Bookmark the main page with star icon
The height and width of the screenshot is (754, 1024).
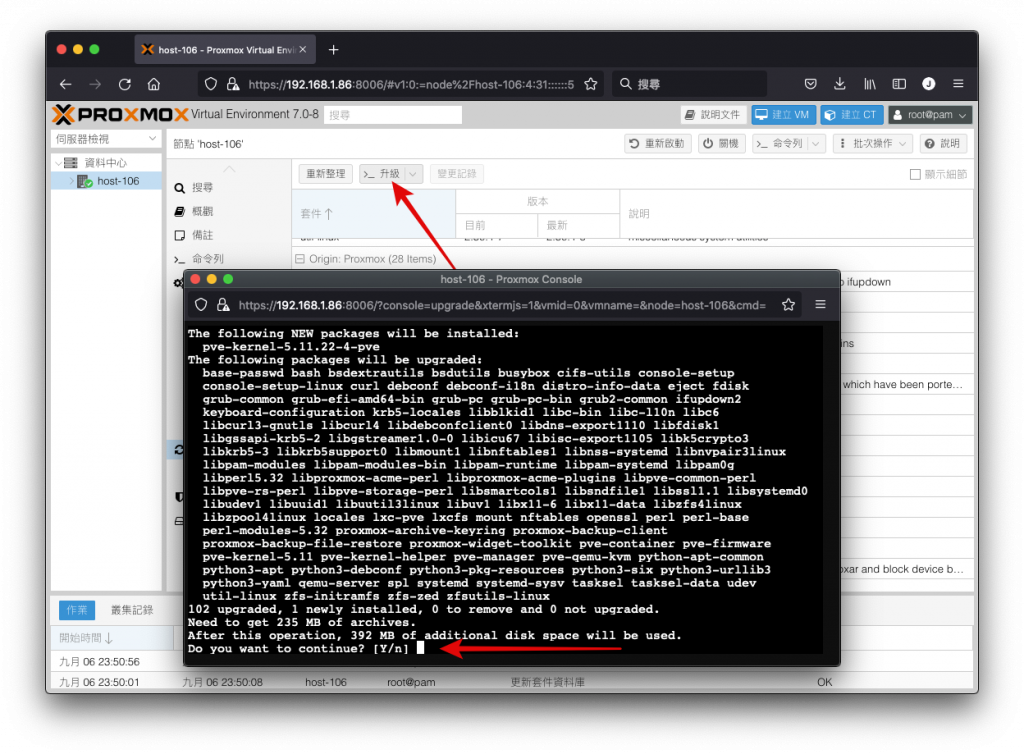coord(590,84)
